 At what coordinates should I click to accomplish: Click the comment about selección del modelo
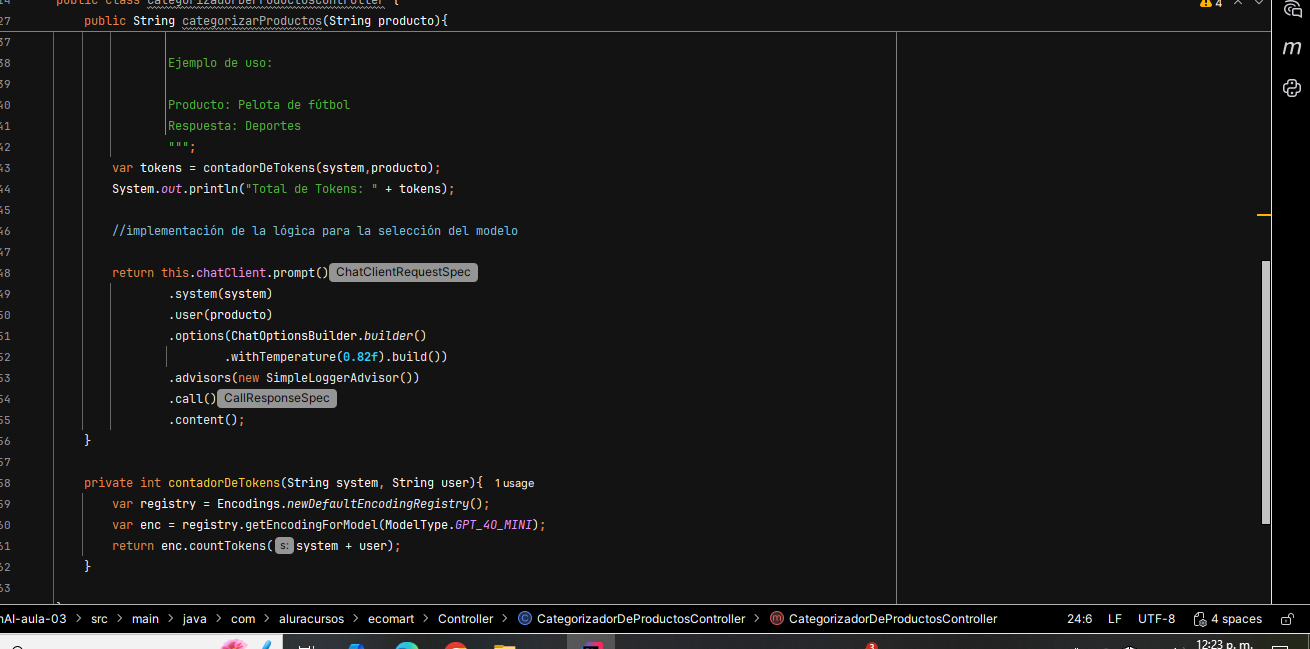pos(315,230)
